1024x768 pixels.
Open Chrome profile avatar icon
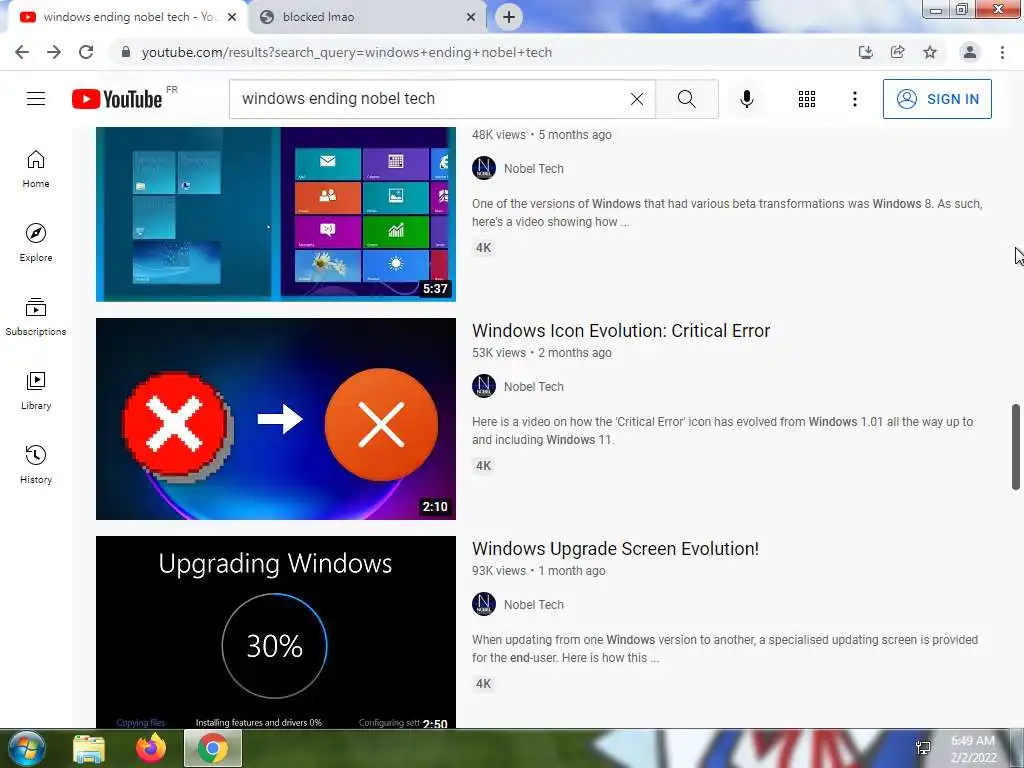click(970, 52)
